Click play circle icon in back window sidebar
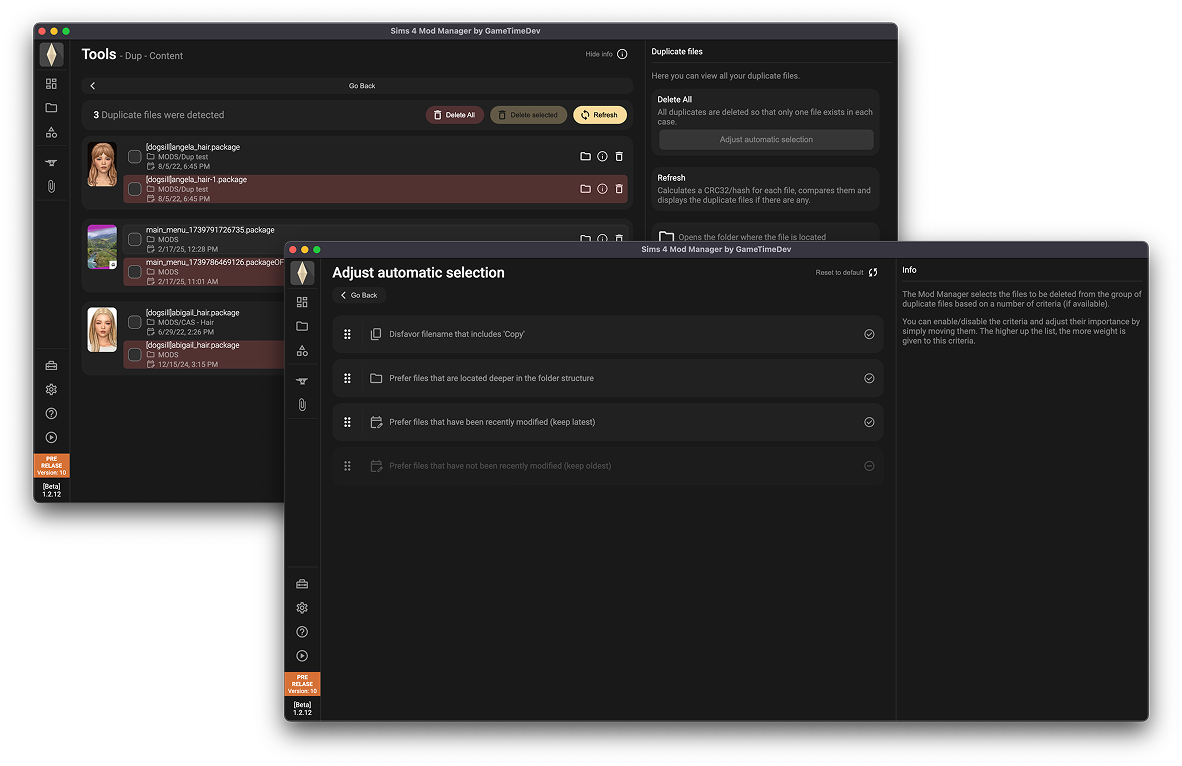Viewport: 1182px width, 766px height. 51,437
